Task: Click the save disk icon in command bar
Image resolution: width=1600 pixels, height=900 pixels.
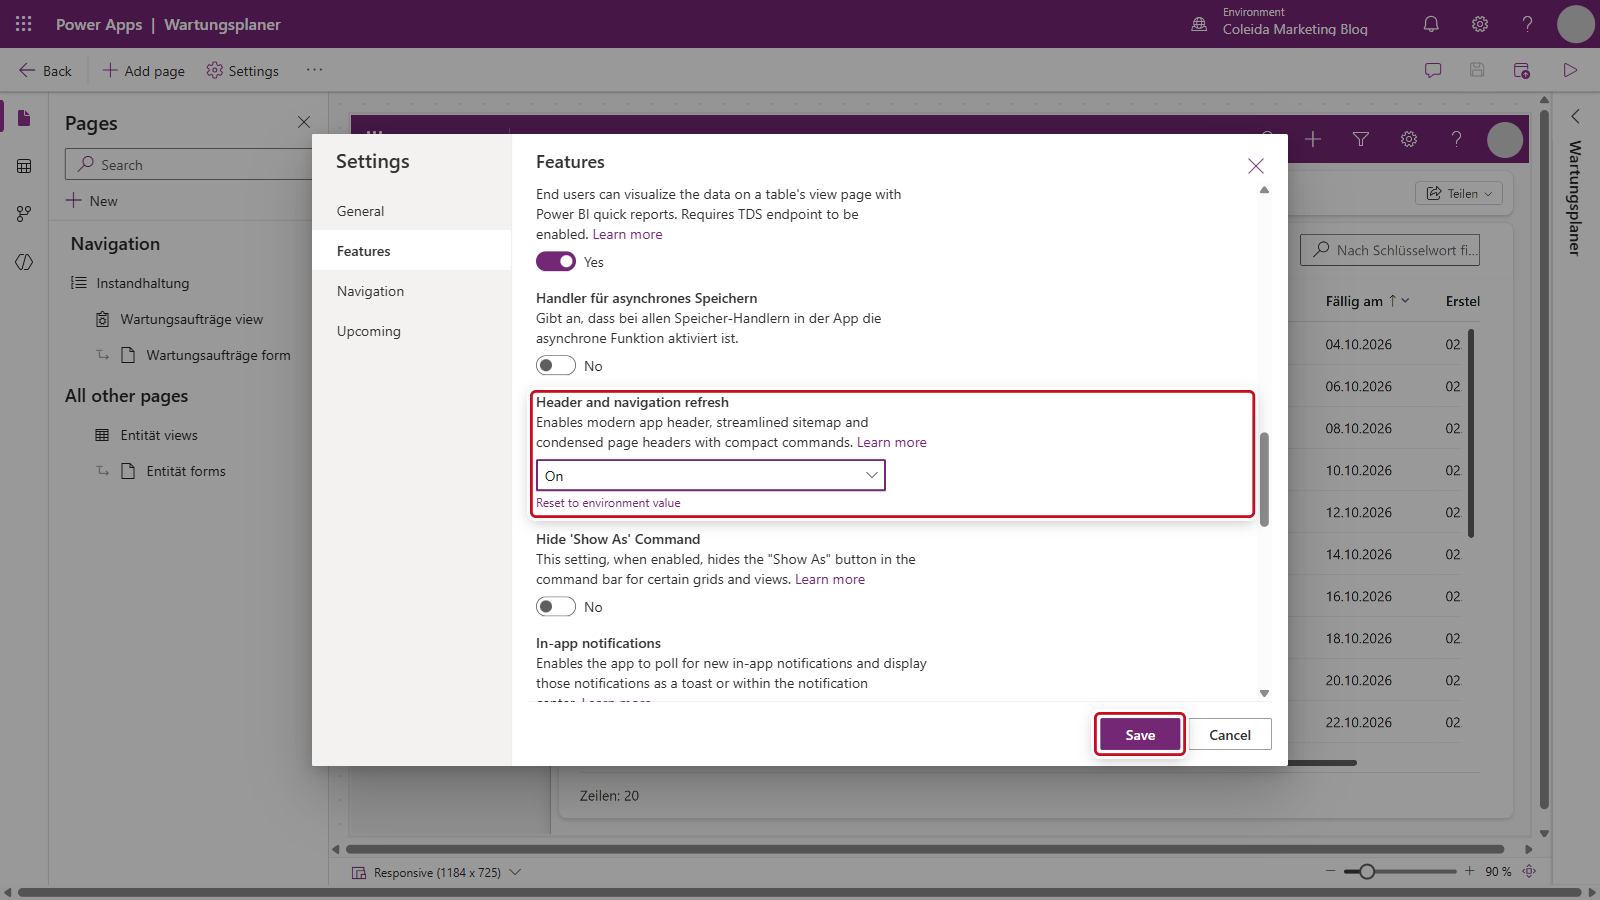Action: tap(1477, 70)
